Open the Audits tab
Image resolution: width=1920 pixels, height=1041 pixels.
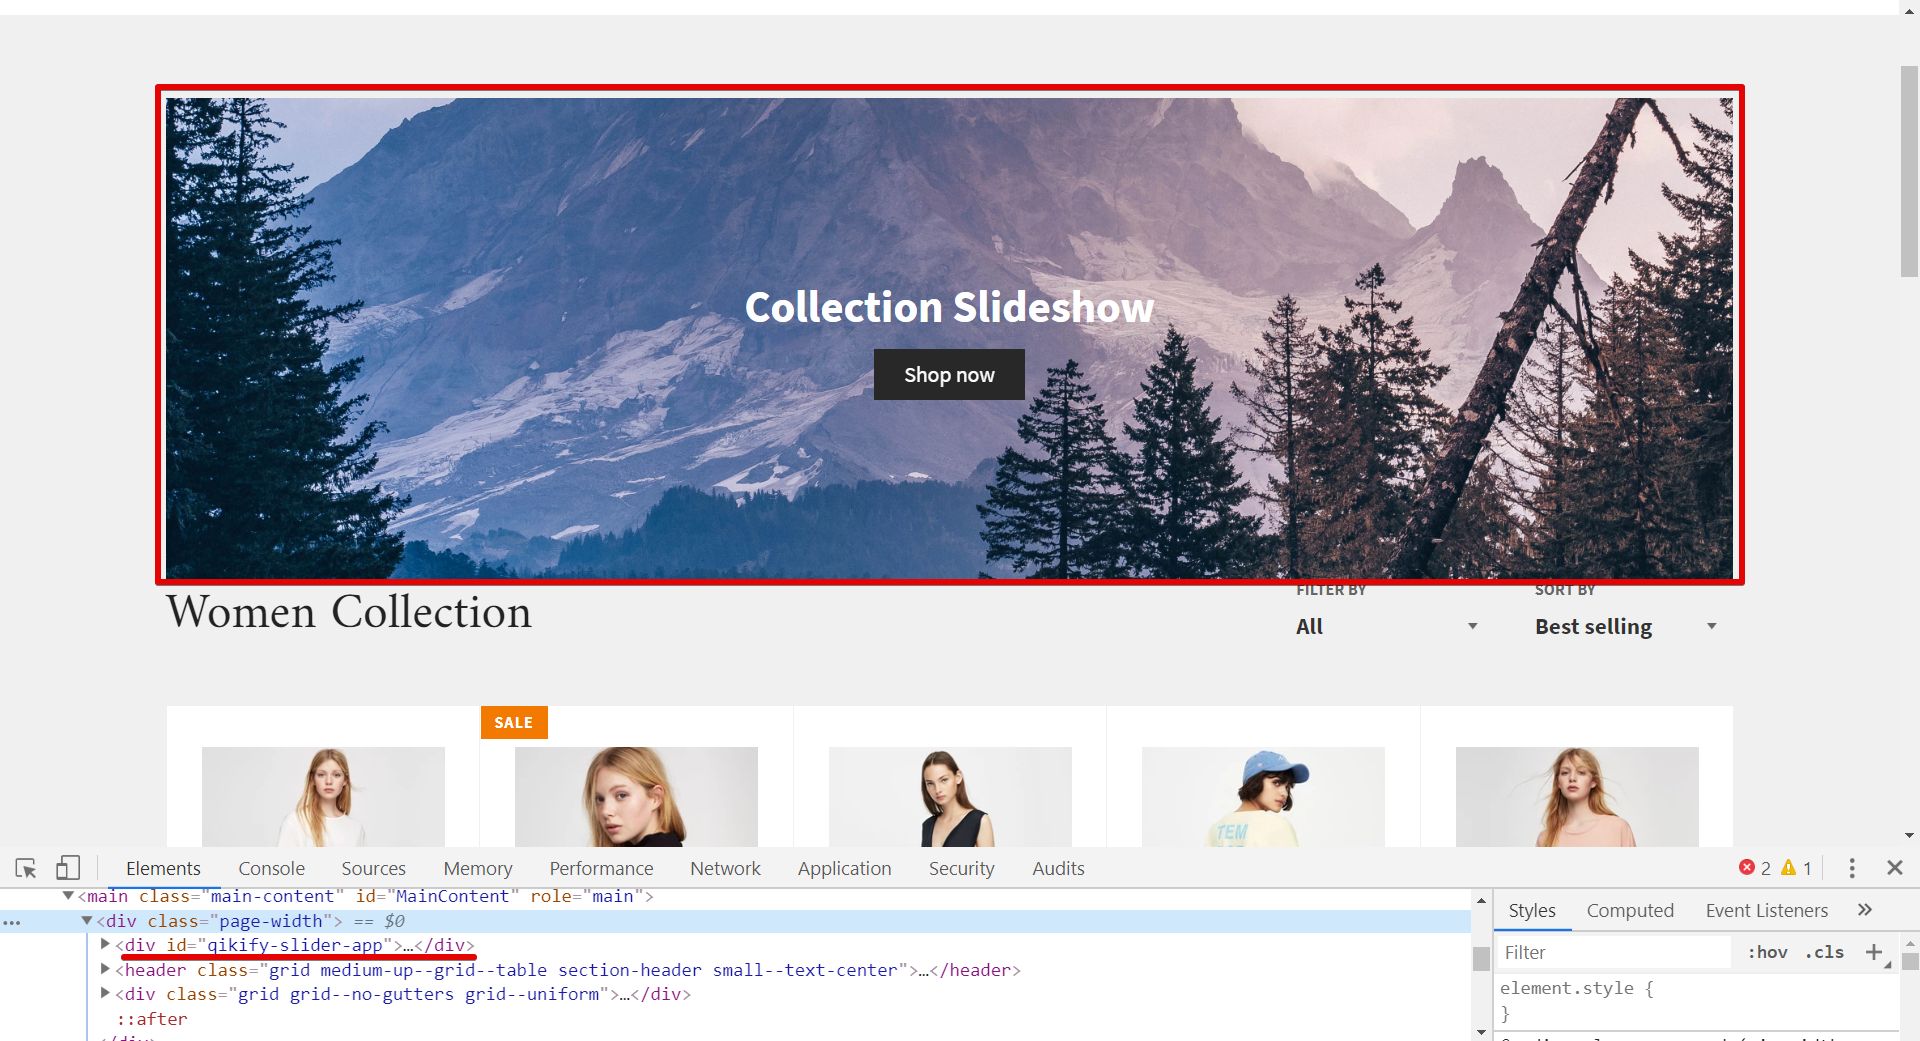click(1058, 869)
